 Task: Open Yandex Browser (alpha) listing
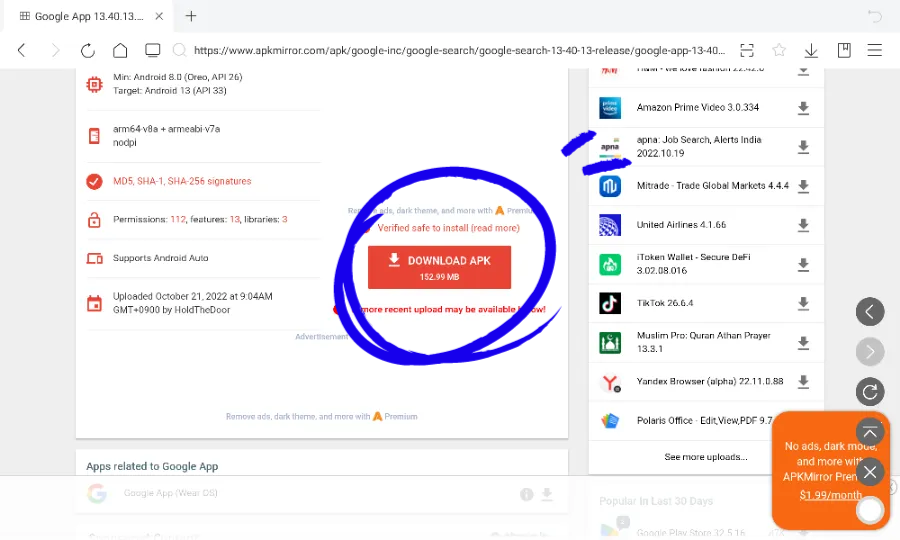coord(709,381)
